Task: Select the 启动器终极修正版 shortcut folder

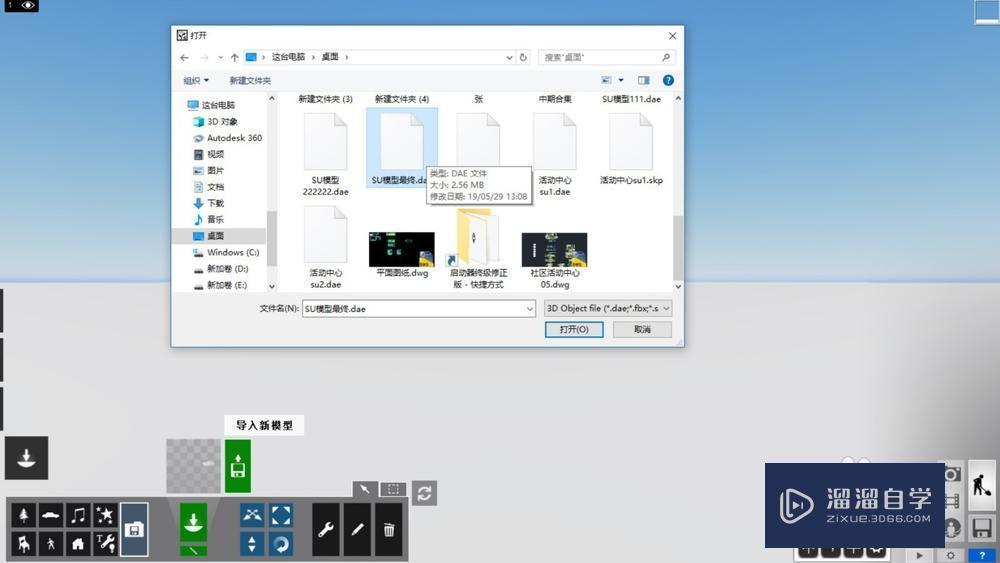Action: pos(478,249)
